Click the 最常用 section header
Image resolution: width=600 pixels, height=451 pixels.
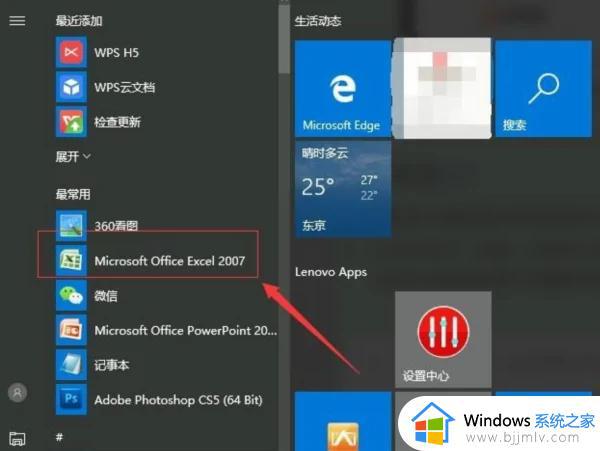pos(73,194)
